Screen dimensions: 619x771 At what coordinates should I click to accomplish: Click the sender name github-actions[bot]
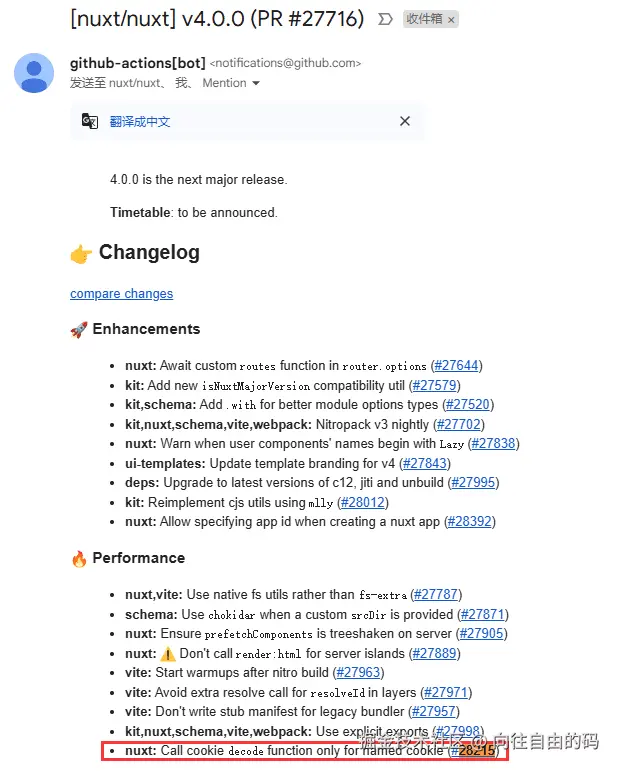point(137,63)
